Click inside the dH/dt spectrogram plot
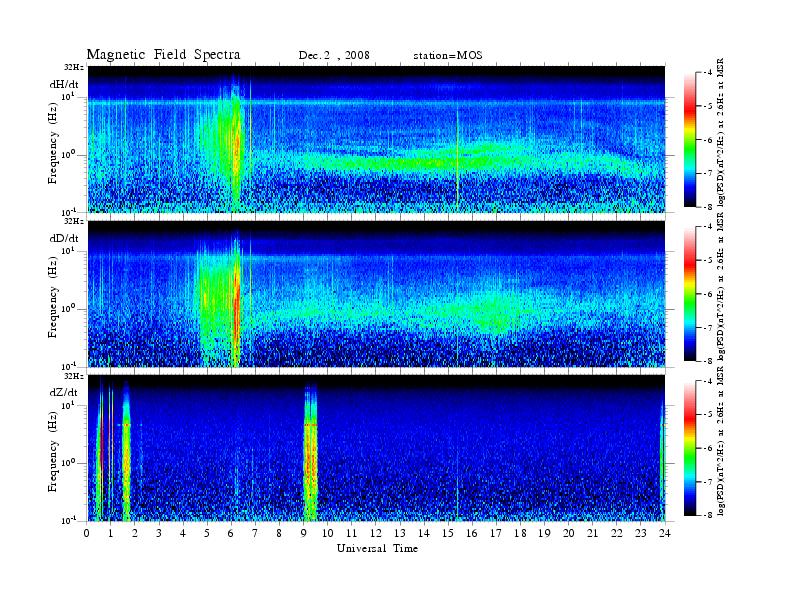The height and width of the screenshot is (612, 792). (376, 139)
